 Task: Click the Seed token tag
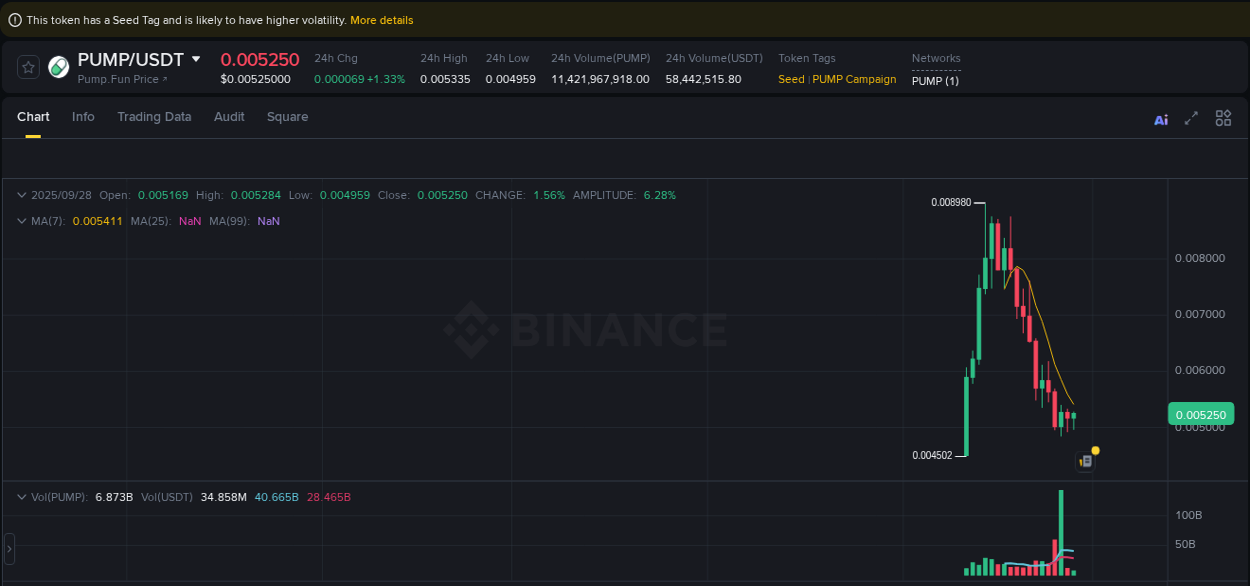coord(790,78)
